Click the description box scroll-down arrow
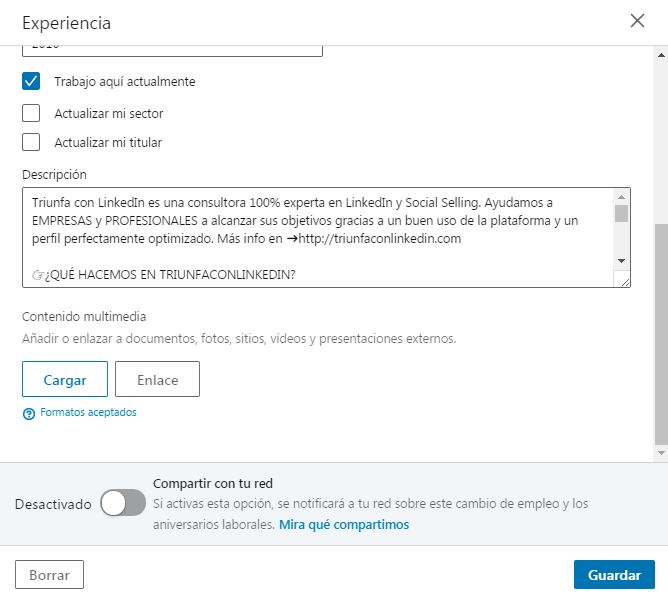668x602 pixels. (621, 260)
